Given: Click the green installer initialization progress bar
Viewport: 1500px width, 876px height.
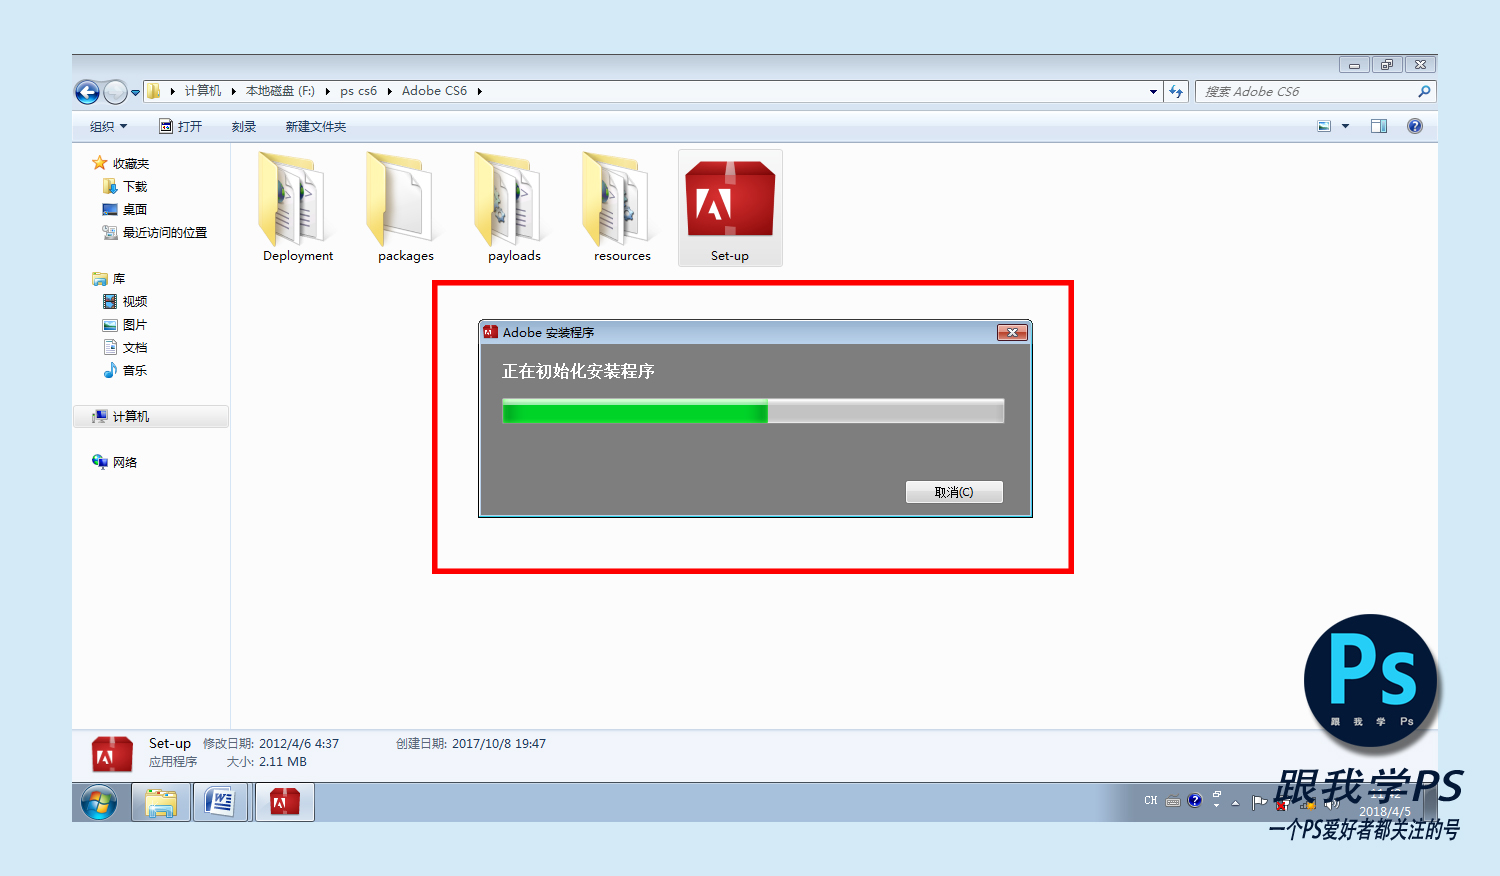Looking at the screenshot, I should click(x=753, y=411).
